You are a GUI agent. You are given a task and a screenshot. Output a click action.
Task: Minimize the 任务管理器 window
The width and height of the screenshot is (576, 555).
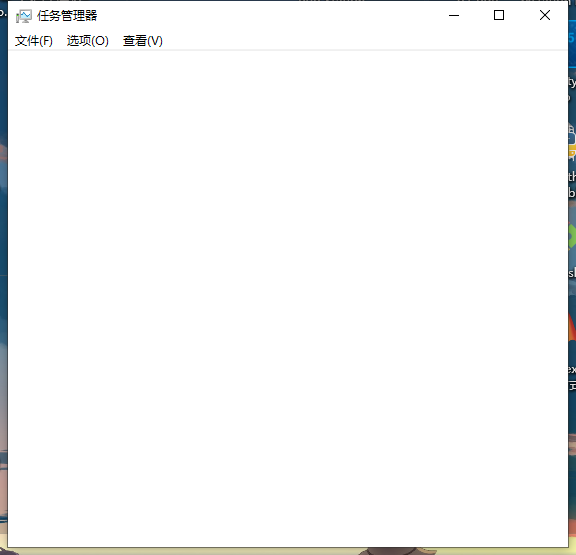point(454,15)
